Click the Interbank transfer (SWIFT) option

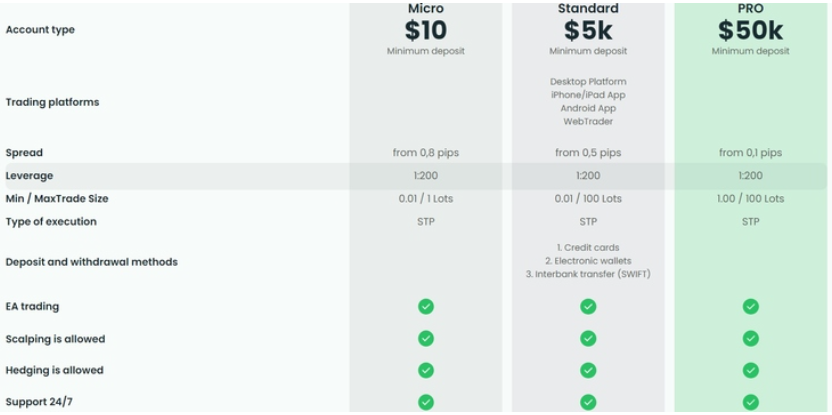[588, 274]
